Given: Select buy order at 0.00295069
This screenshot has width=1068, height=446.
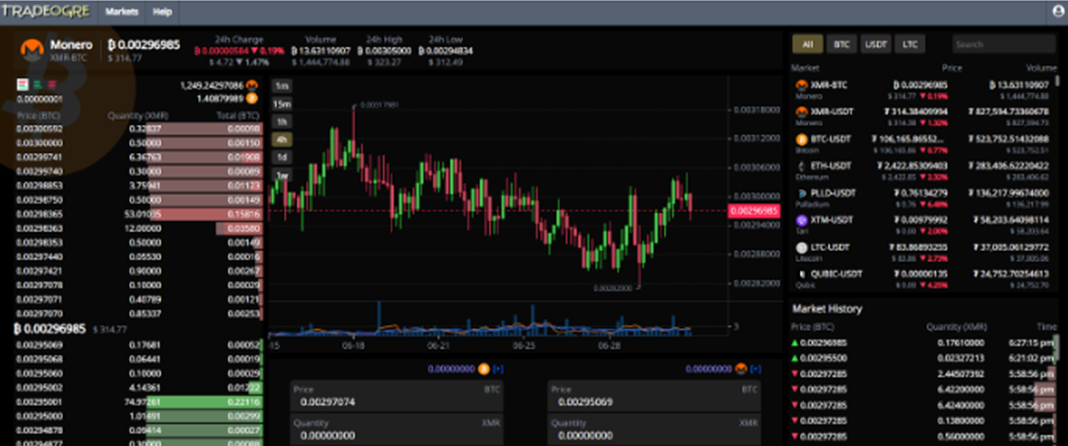Looking at the screenshot, I should [x=138, y=345].
